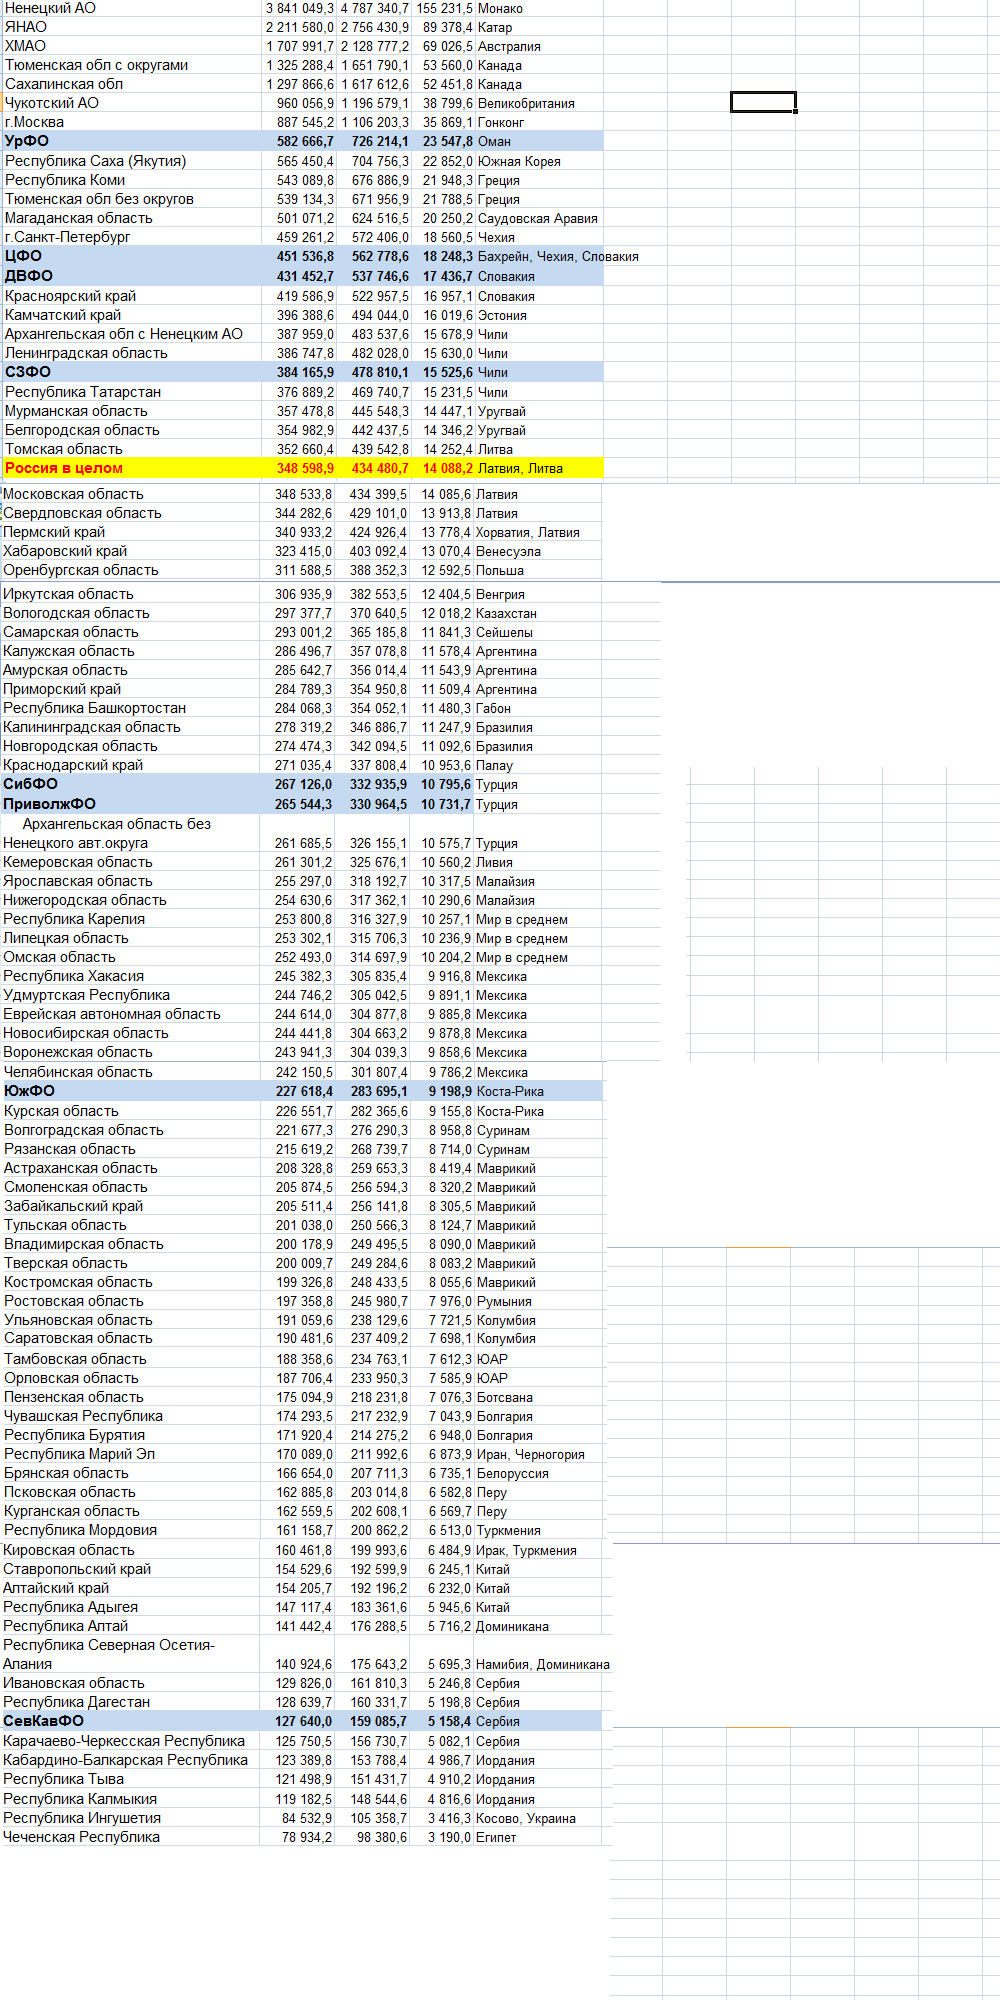This screenshot has width=1000, height=2000.
Task: Select the country cell 'Гонконг'
Action: point(501,122)
